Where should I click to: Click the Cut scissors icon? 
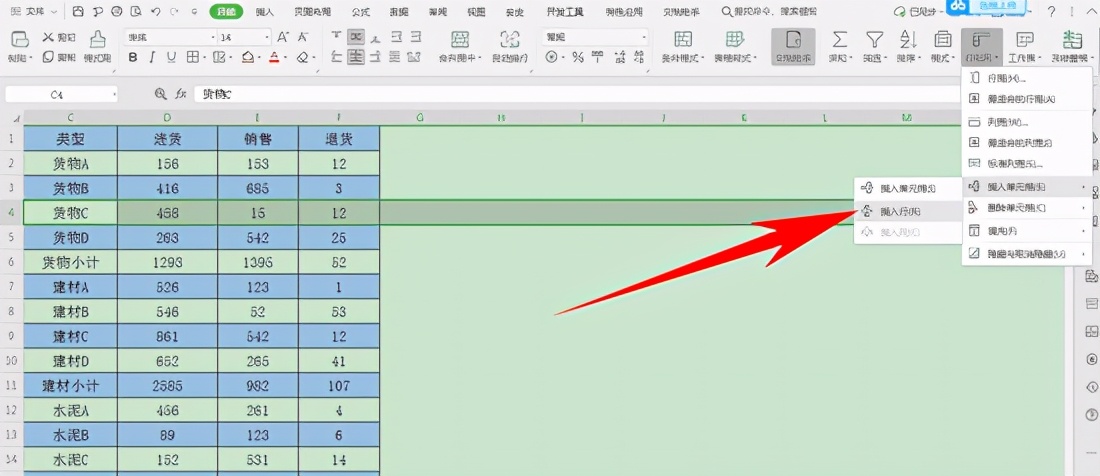(x=48, y=37)
